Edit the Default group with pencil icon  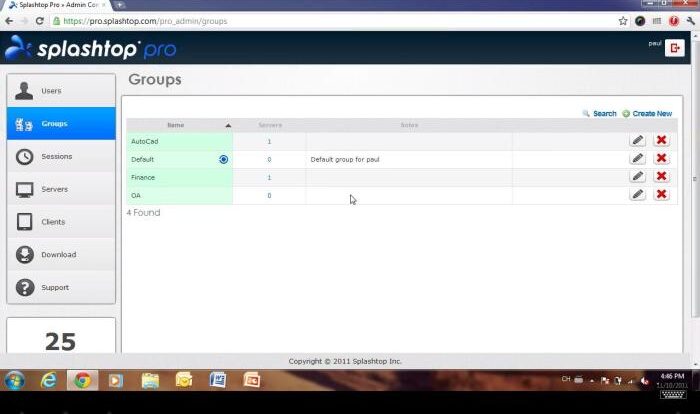coord(638,158)
